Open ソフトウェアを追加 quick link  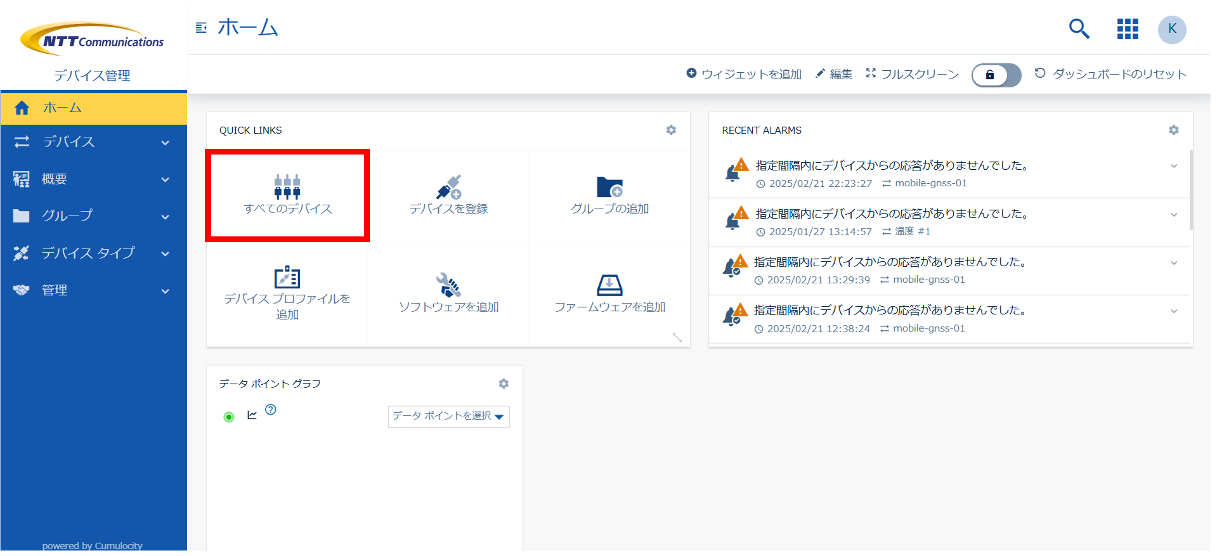coord(448,293)
